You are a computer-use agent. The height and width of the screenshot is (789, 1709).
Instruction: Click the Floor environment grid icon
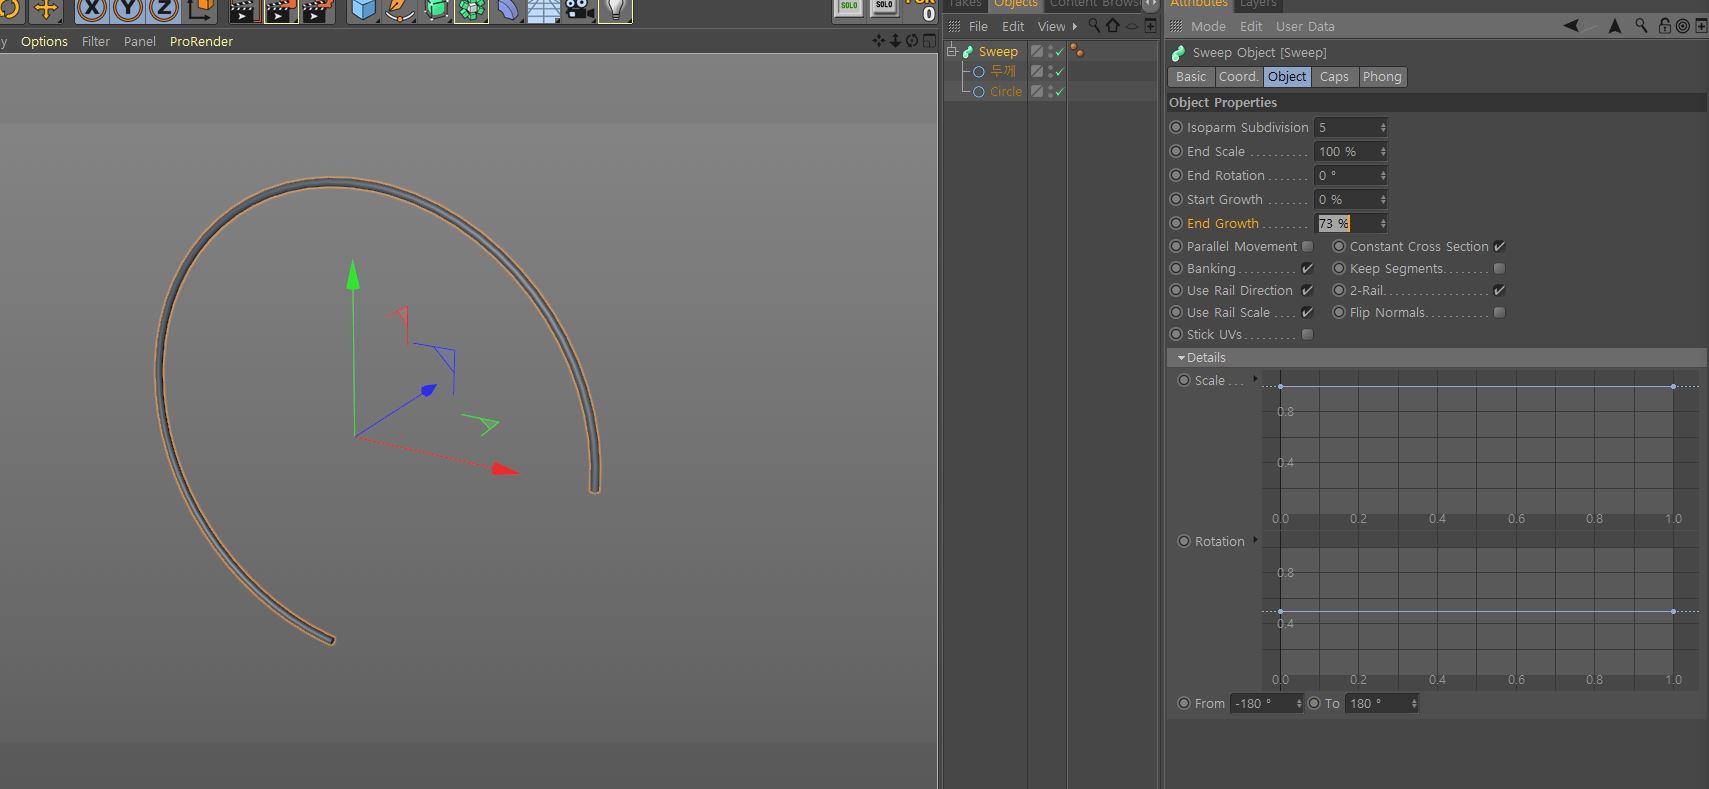point(543,10)
